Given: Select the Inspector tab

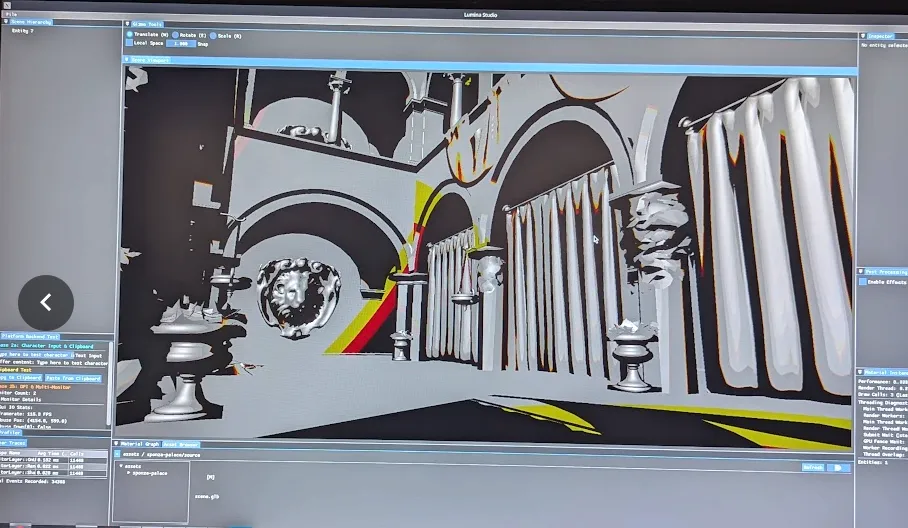Looking at the screenshot, I should click(880, 36).
